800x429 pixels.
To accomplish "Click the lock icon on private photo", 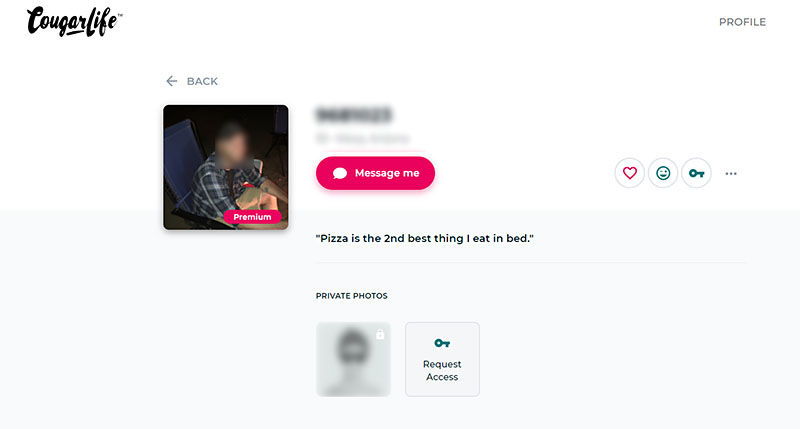I will [380, 334].
